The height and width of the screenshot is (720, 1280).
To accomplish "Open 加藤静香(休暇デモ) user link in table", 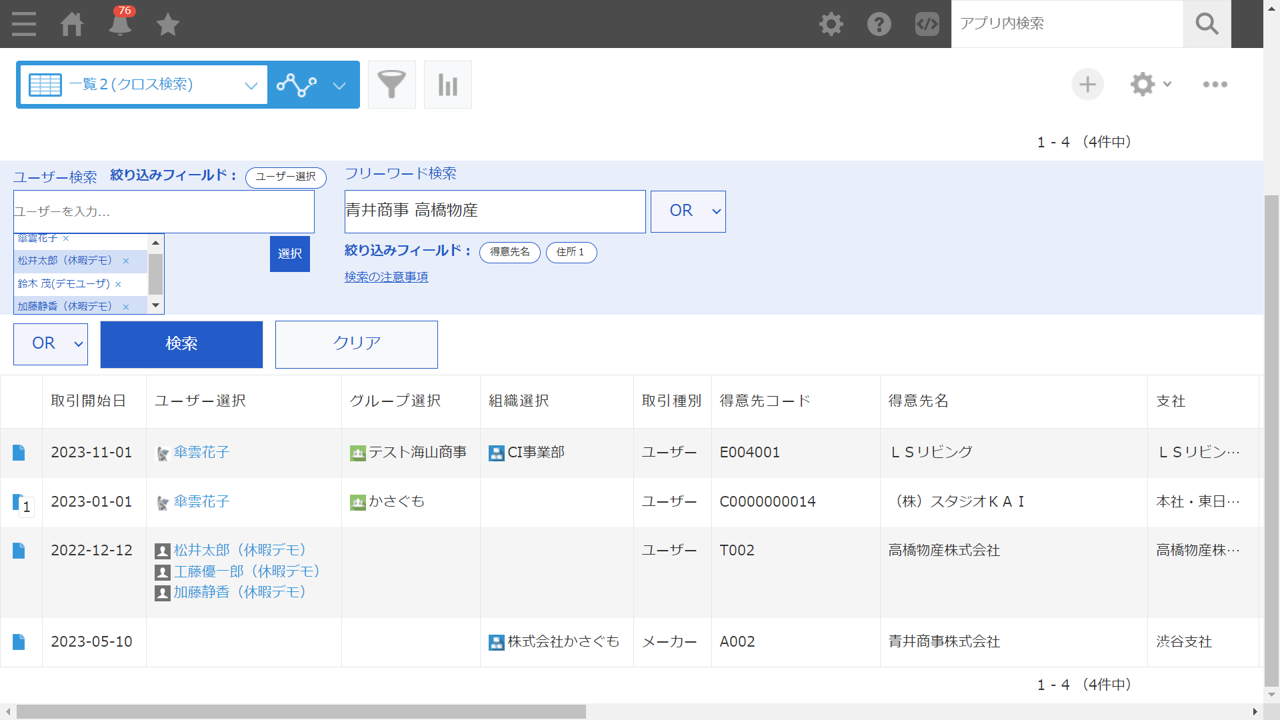I will pyautogui.click(x=241, y=592).
